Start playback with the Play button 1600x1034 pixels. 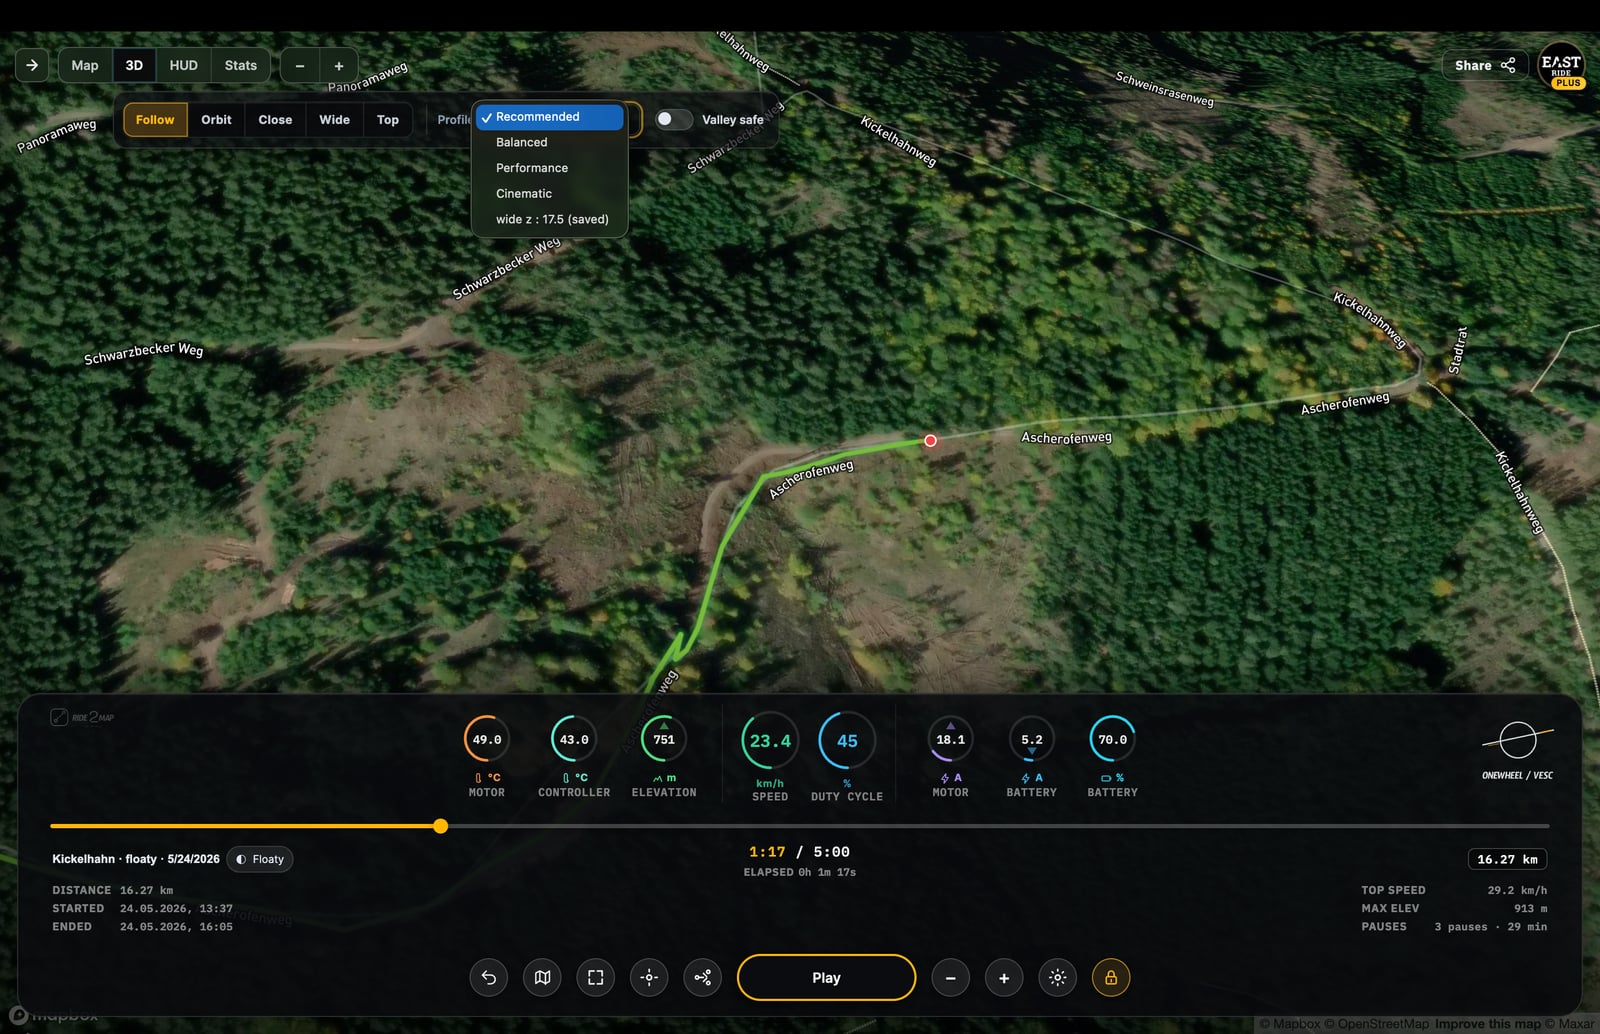pos(826,978)
